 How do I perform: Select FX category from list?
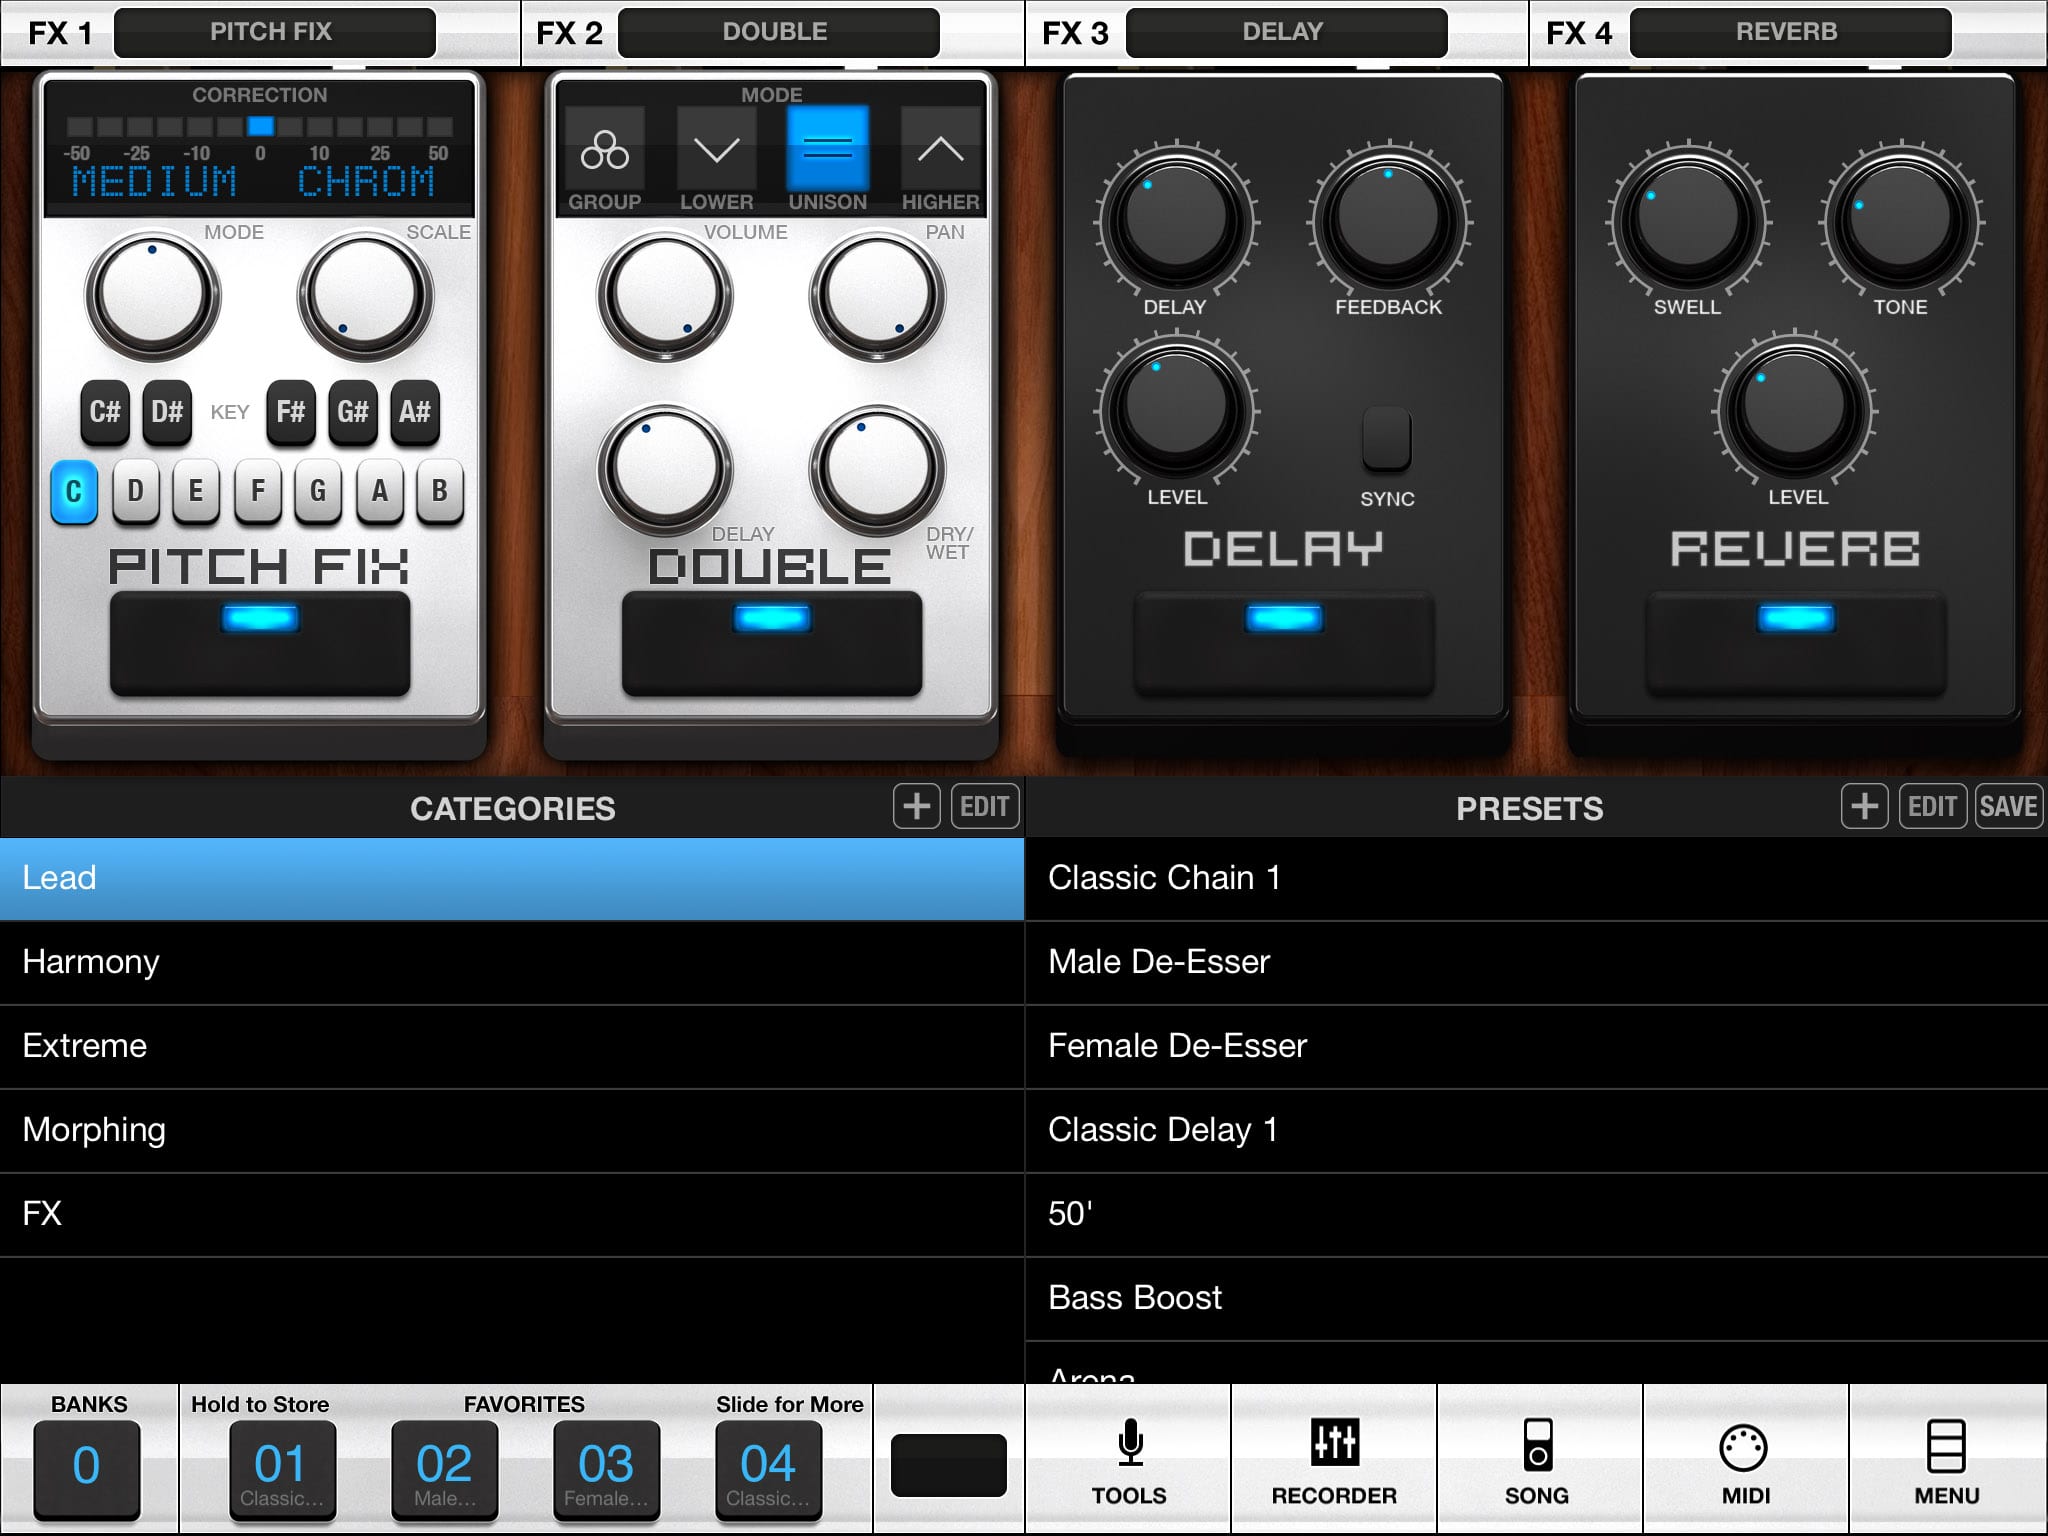pos(510,1213)
